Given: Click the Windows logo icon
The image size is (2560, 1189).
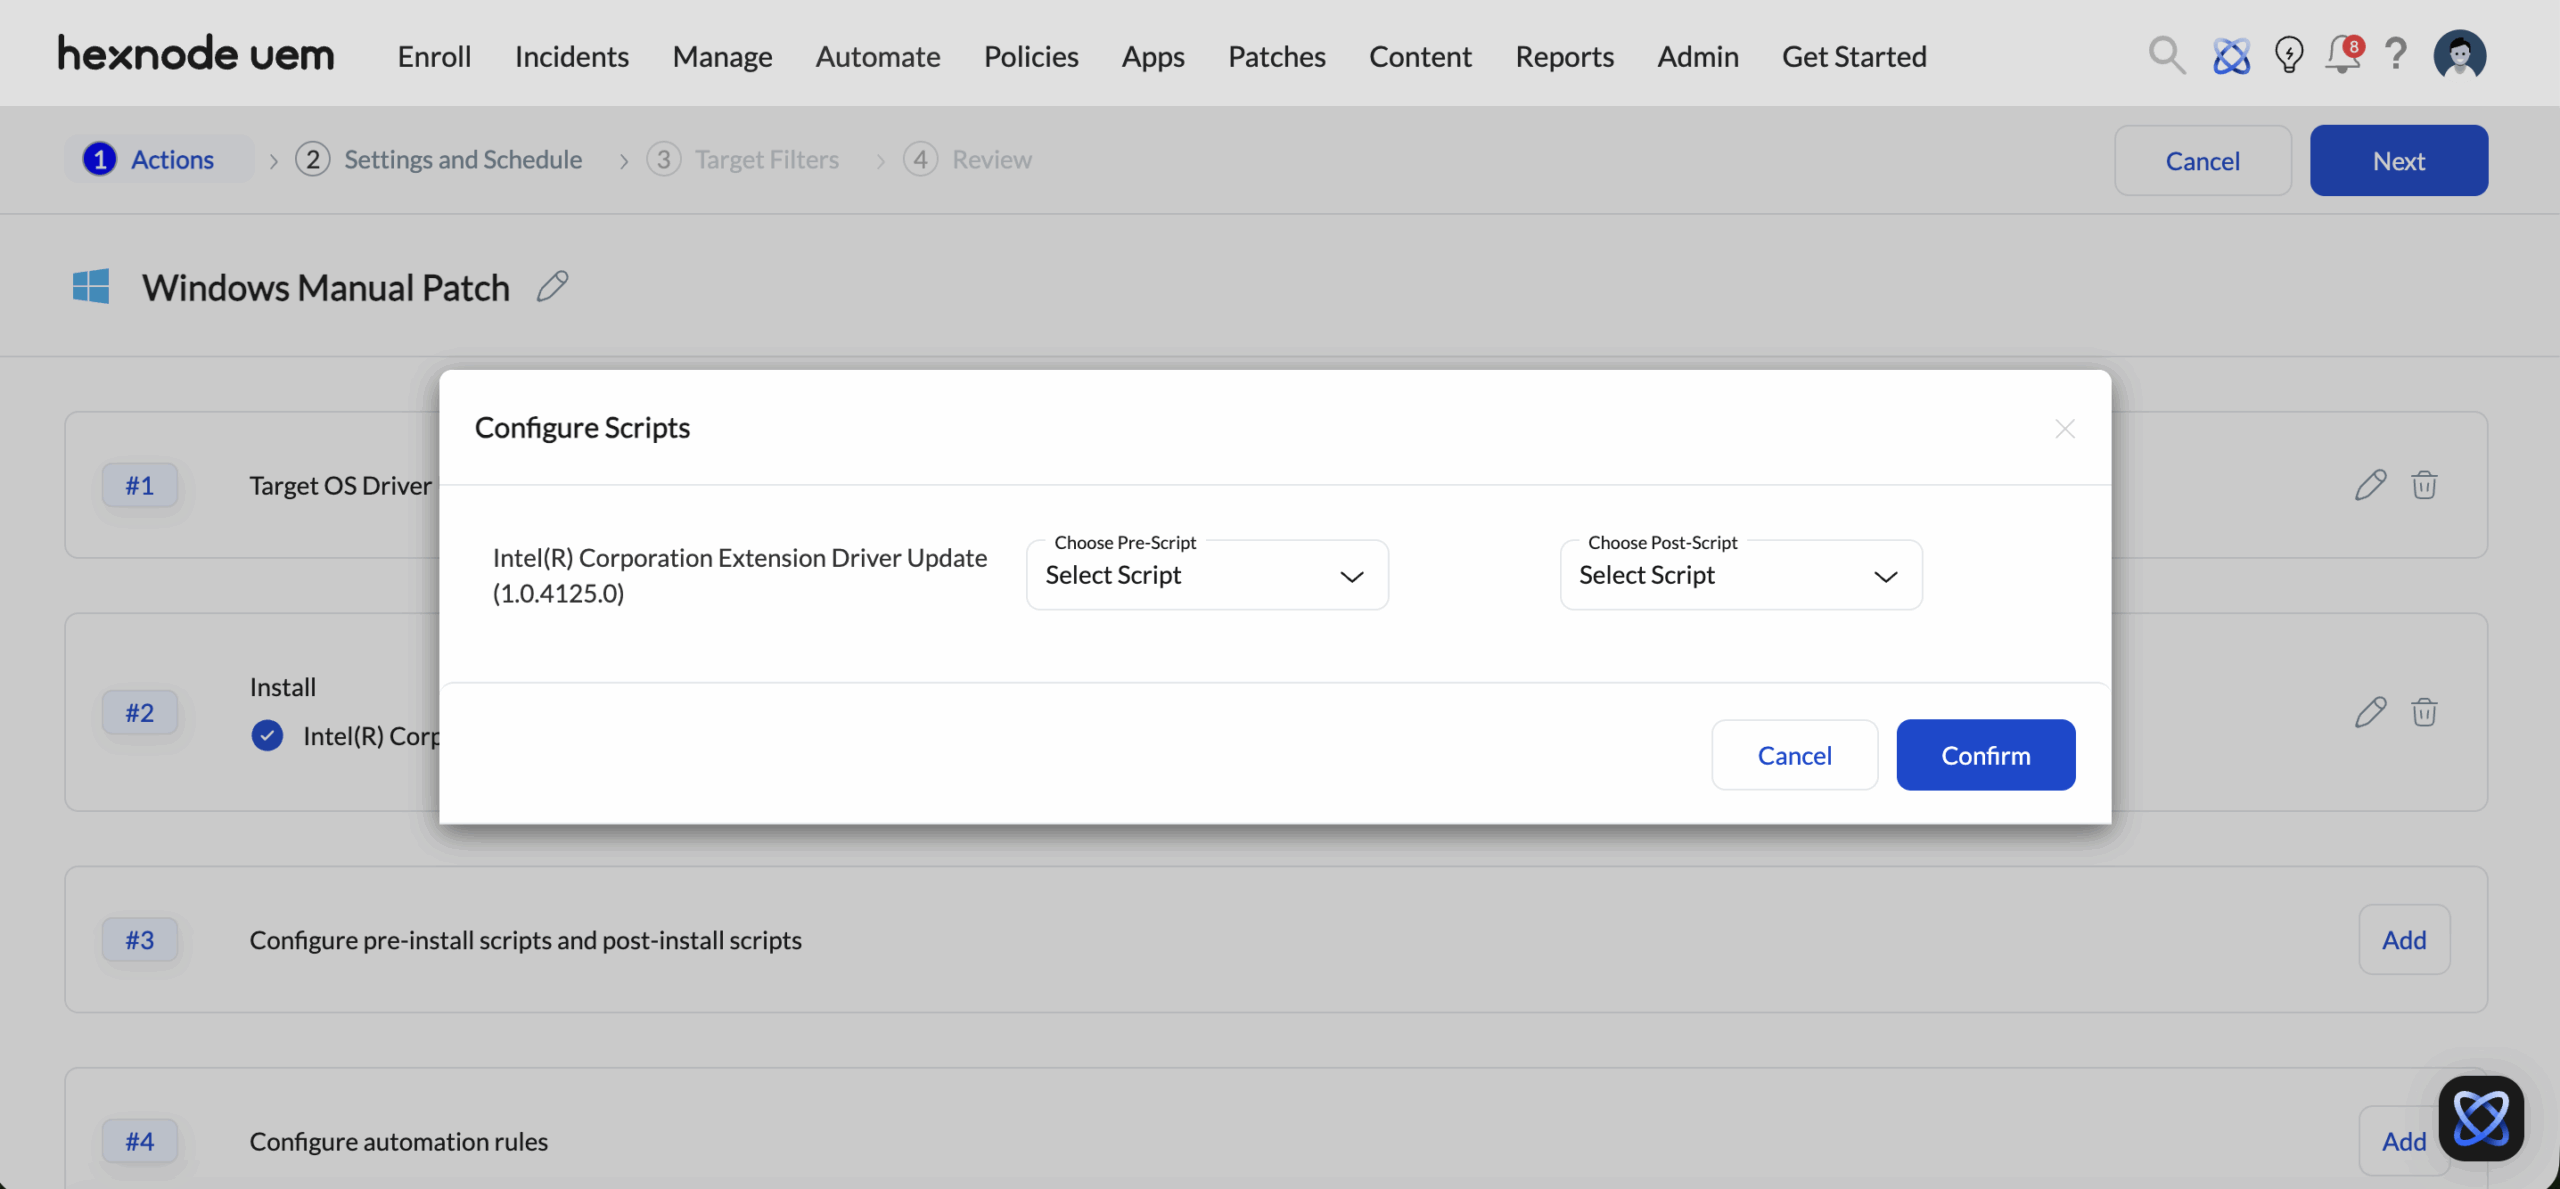Looking at the screenshot, I should point(91,287).
